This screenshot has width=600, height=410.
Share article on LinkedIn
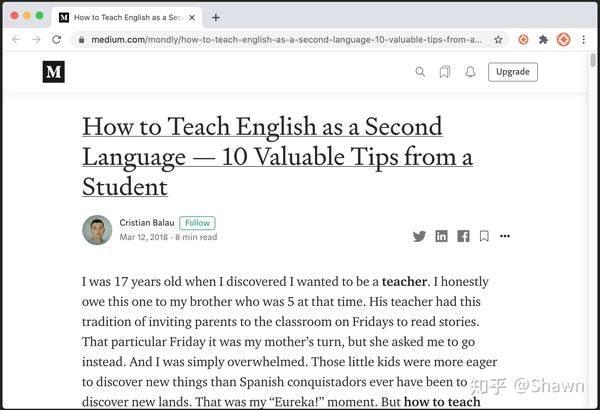tap(441, 236)
